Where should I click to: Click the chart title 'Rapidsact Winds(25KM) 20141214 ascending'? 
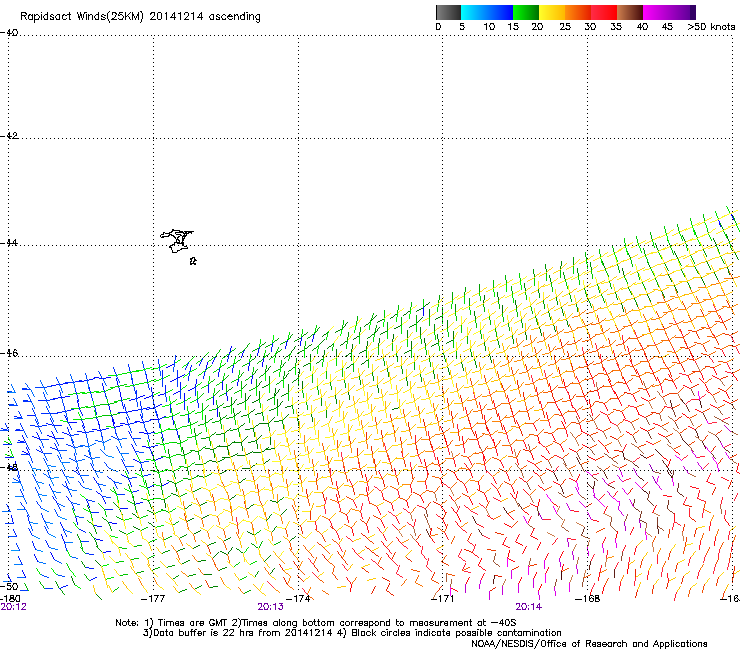[140, 16]
